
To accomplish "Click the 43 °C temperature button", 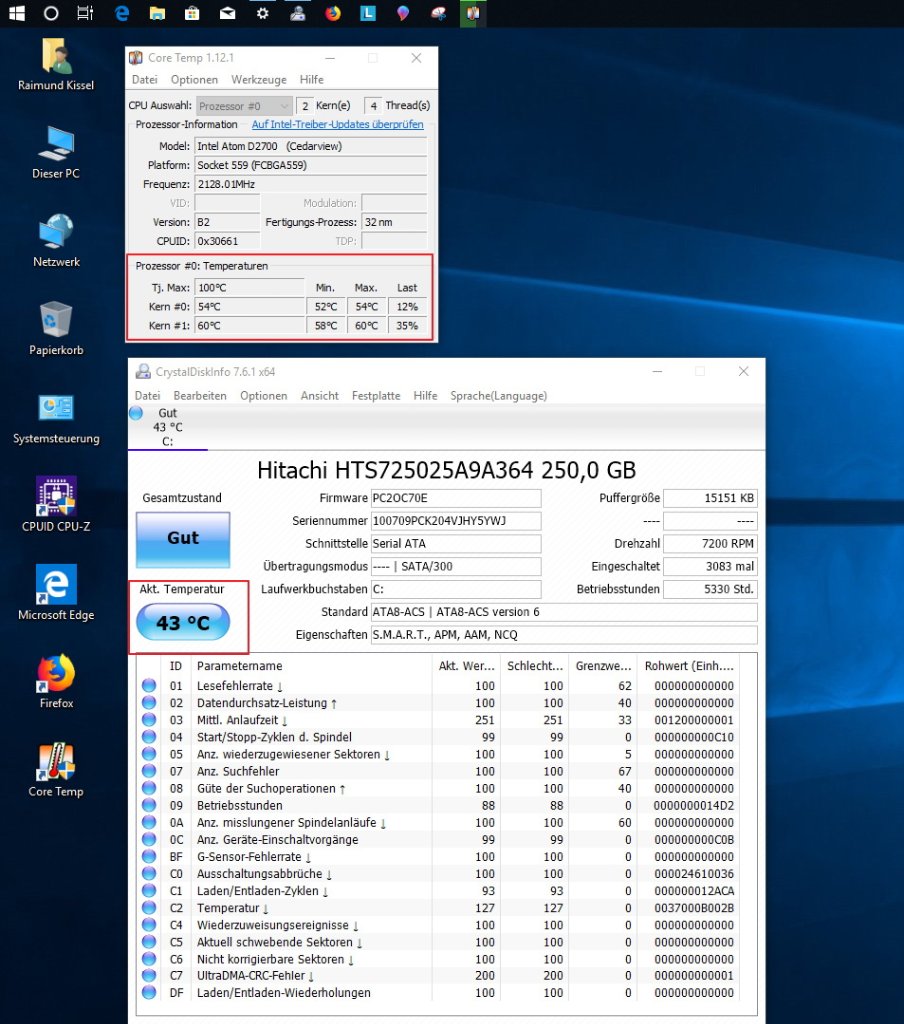I will 183,622.
